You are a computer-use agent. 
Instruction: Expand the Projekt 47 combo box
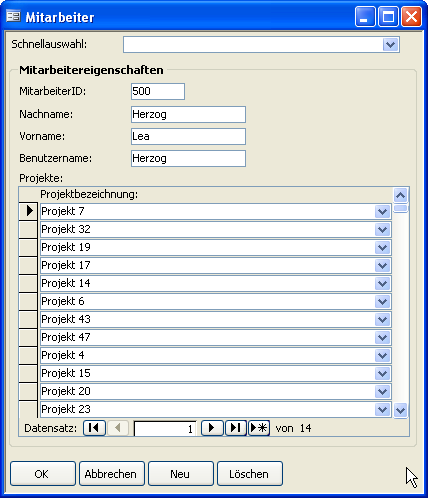(382, 337)
